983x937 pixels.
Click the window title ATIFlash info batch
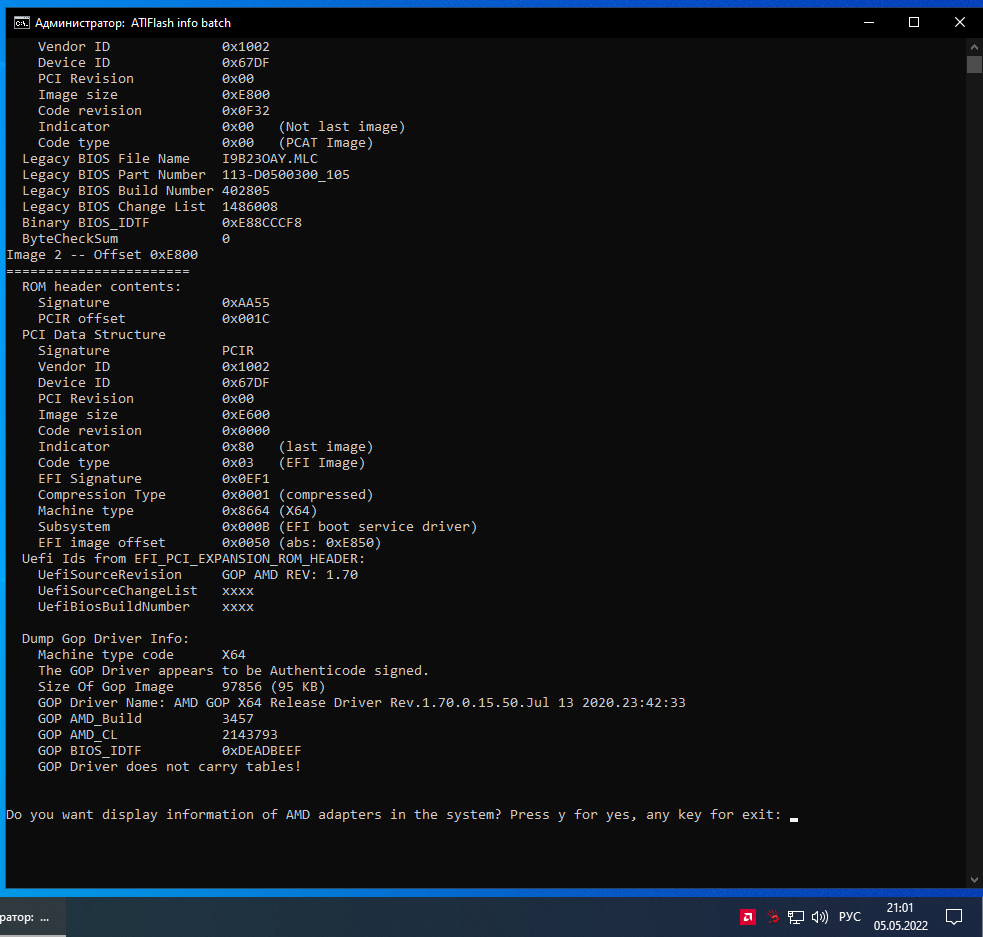click(x=181, y=23)
